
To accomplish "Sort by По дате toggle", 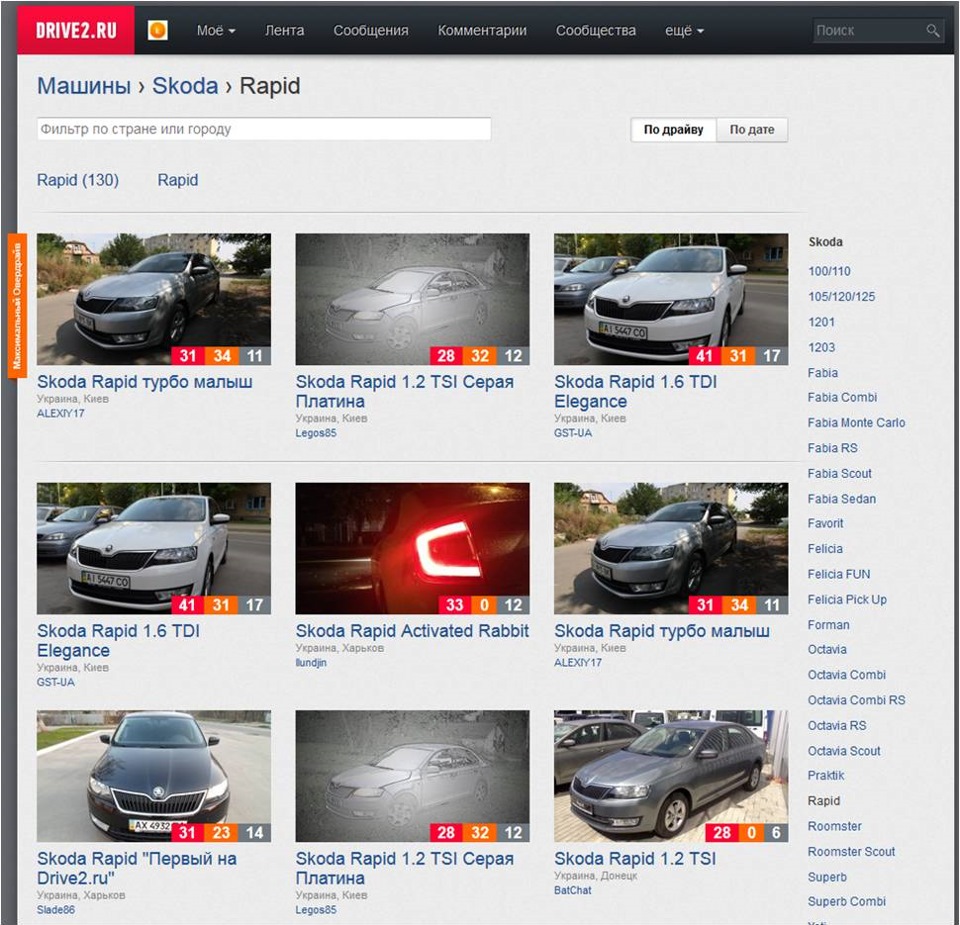I will click(752, 130).
